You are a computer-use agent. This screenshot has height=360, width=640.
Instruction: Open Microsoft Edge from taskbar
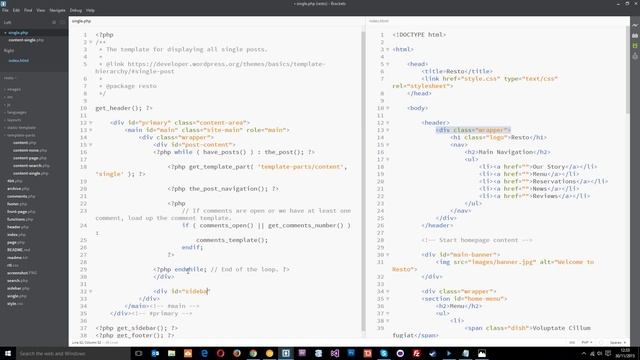[x=204, y=353]
